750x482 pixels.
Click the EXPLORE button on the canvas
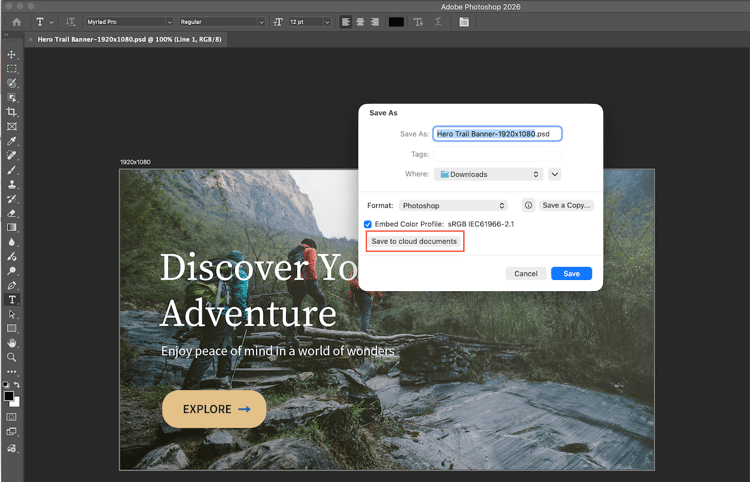click(214, 409)
